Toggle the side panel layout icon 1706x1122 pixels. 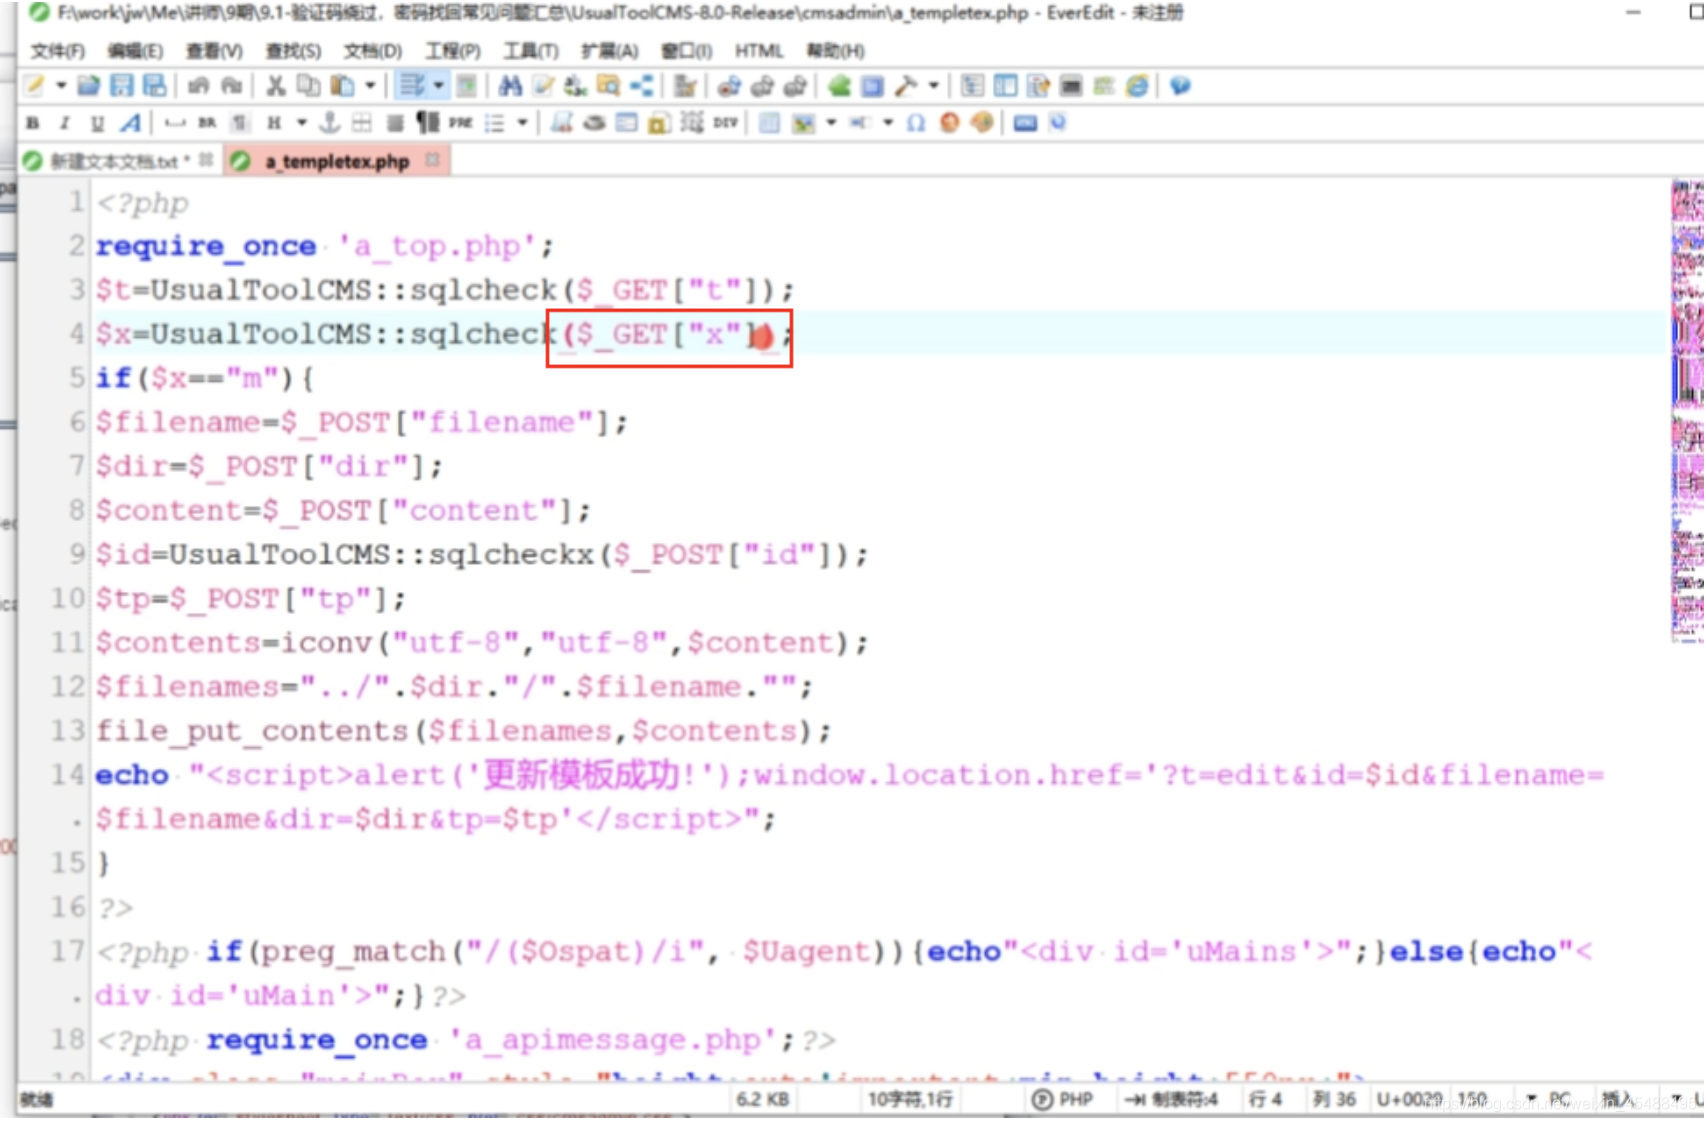1005,86
